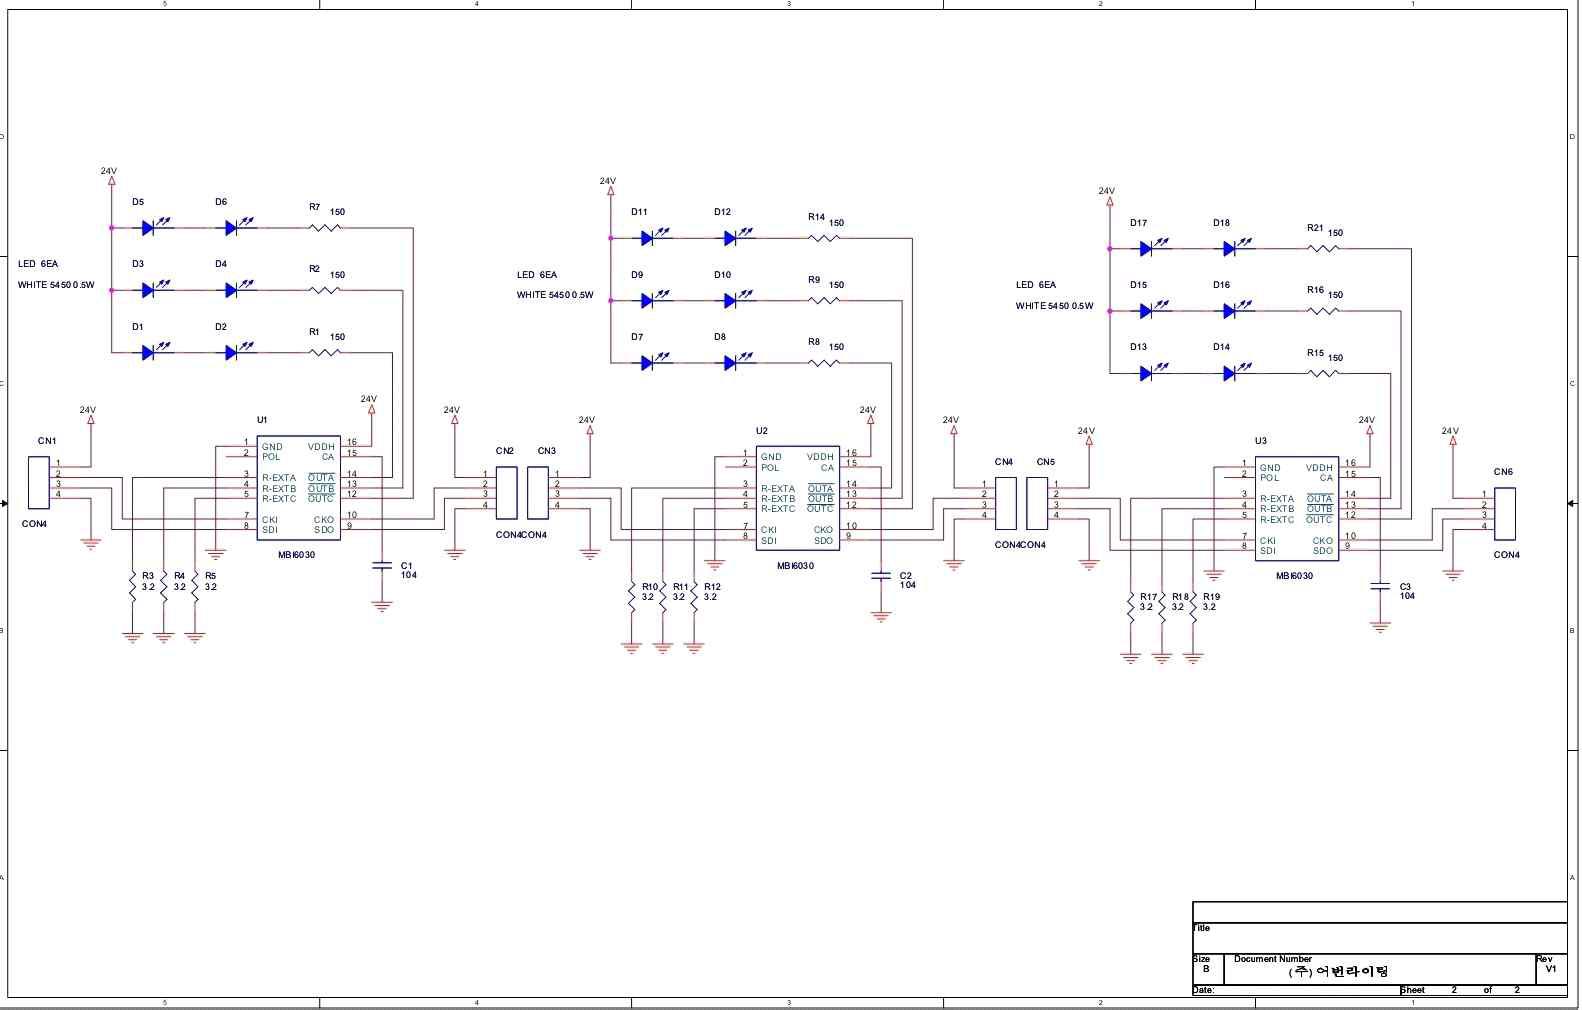
Task: Click the 104 value under C1
Action: pyautogui.click(x=408, y=575)
